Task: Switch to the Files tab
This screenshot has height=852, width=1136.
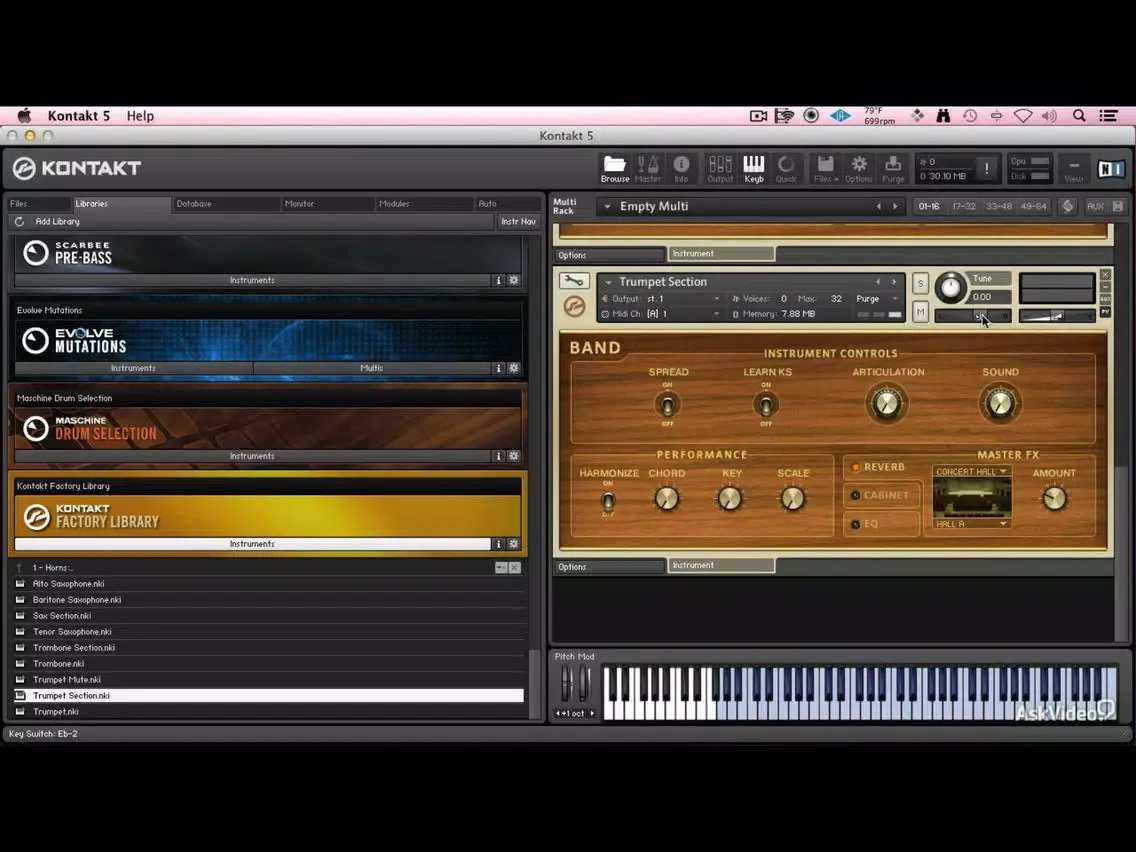Action: tap(38, 204)
